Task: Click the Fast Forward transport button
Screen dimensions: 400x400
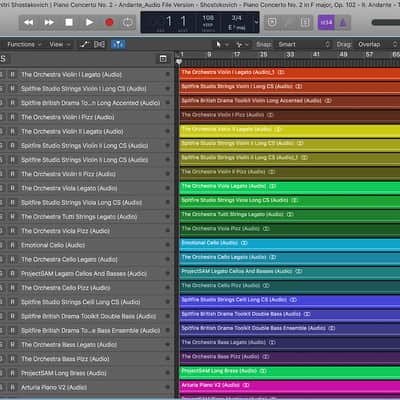Action: 49,22
